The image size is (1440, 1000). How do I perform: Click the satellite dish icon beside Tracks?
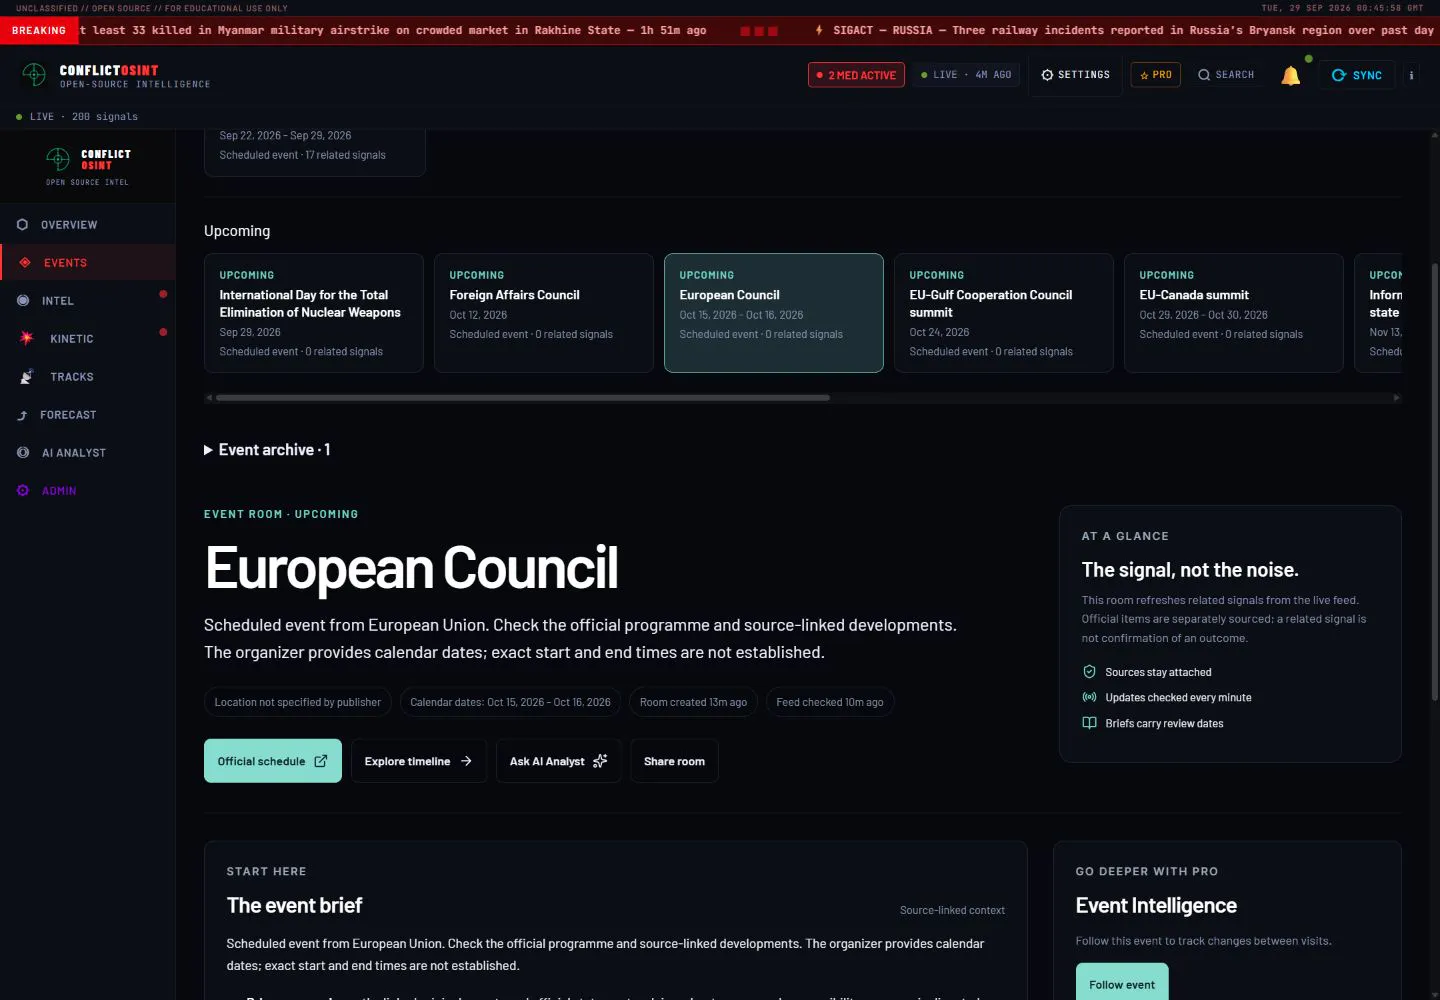click(x=26, y=377)
